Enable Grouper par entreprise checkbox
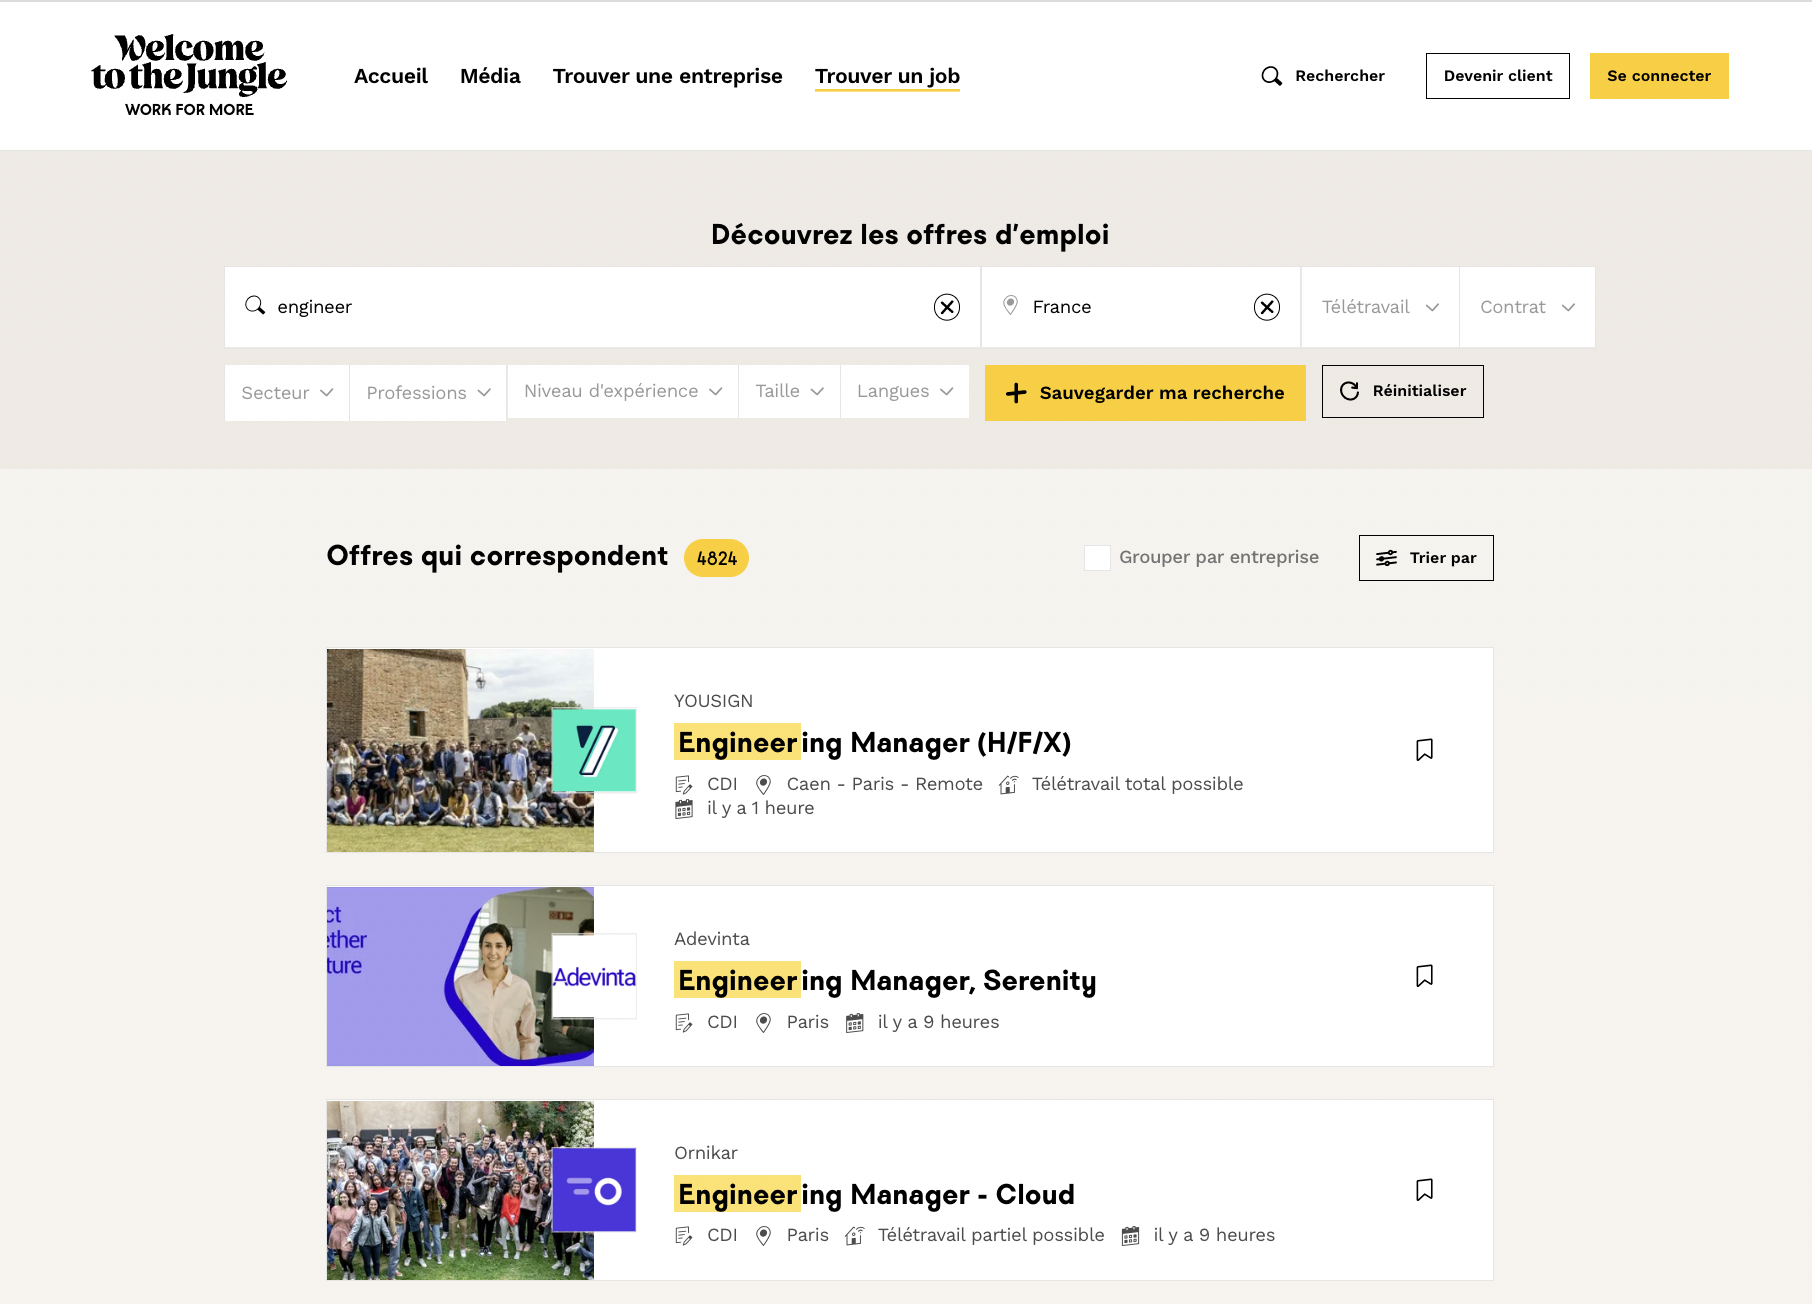 (1097, 558)
